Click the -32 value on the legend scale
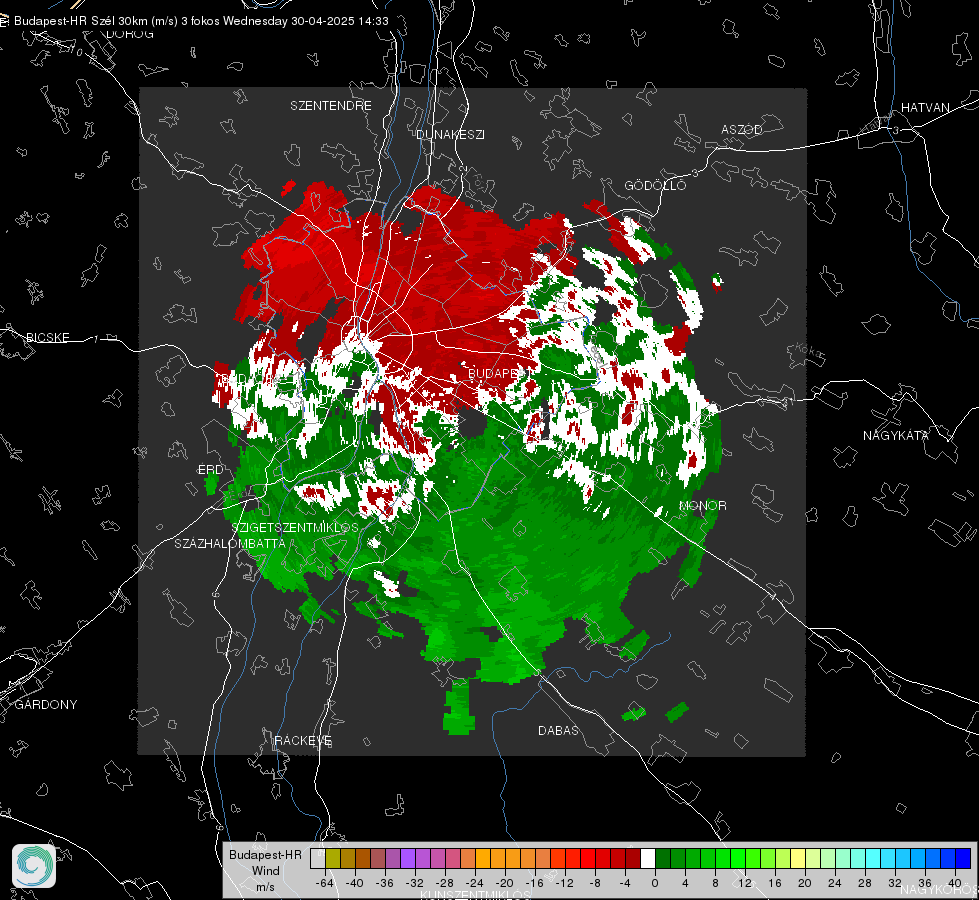 click(x=415, y=883)
